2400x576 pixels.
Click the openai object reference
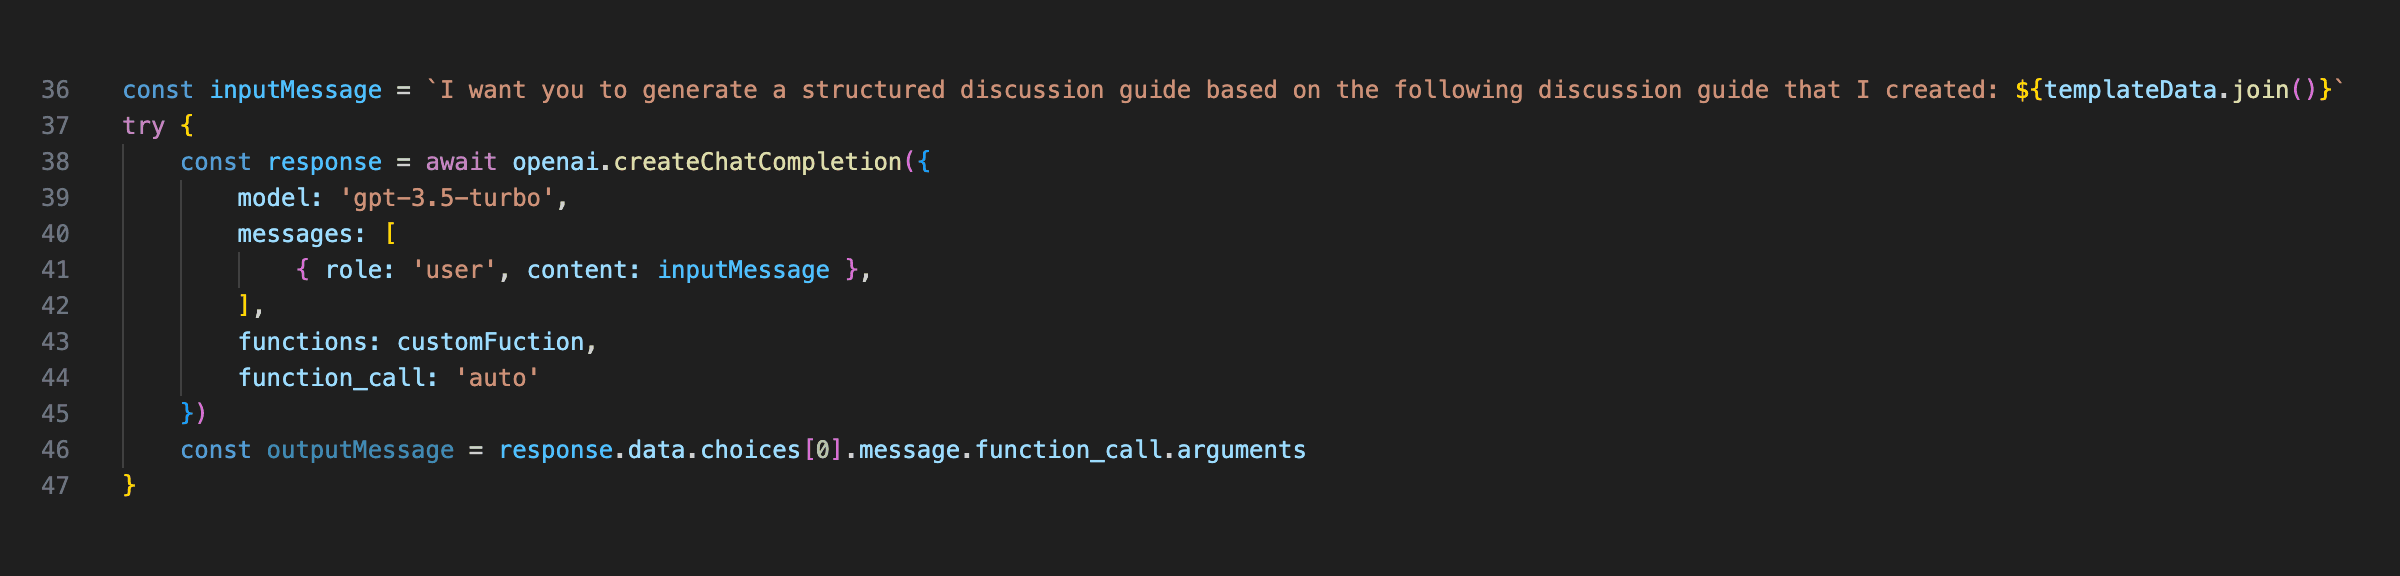(x=555, y=162)
